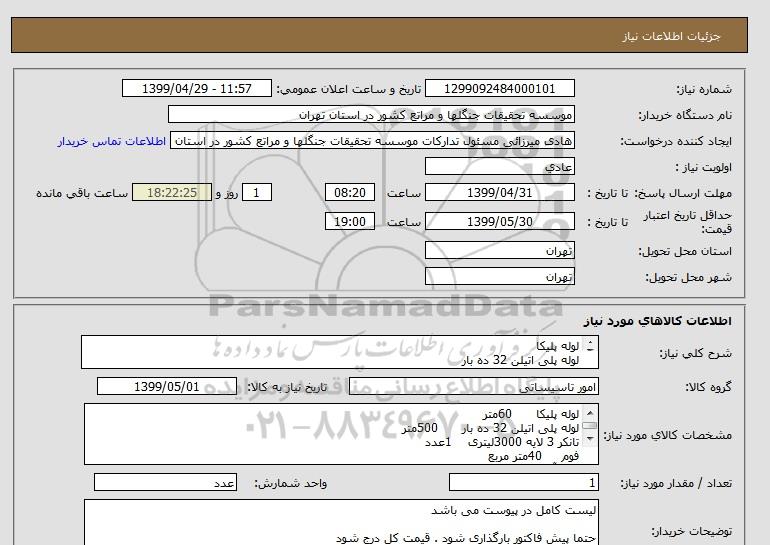Step up the general description box arrow
Image resolution: width=770 pixels, height=545 pixels.
click(x=590, y=342)
